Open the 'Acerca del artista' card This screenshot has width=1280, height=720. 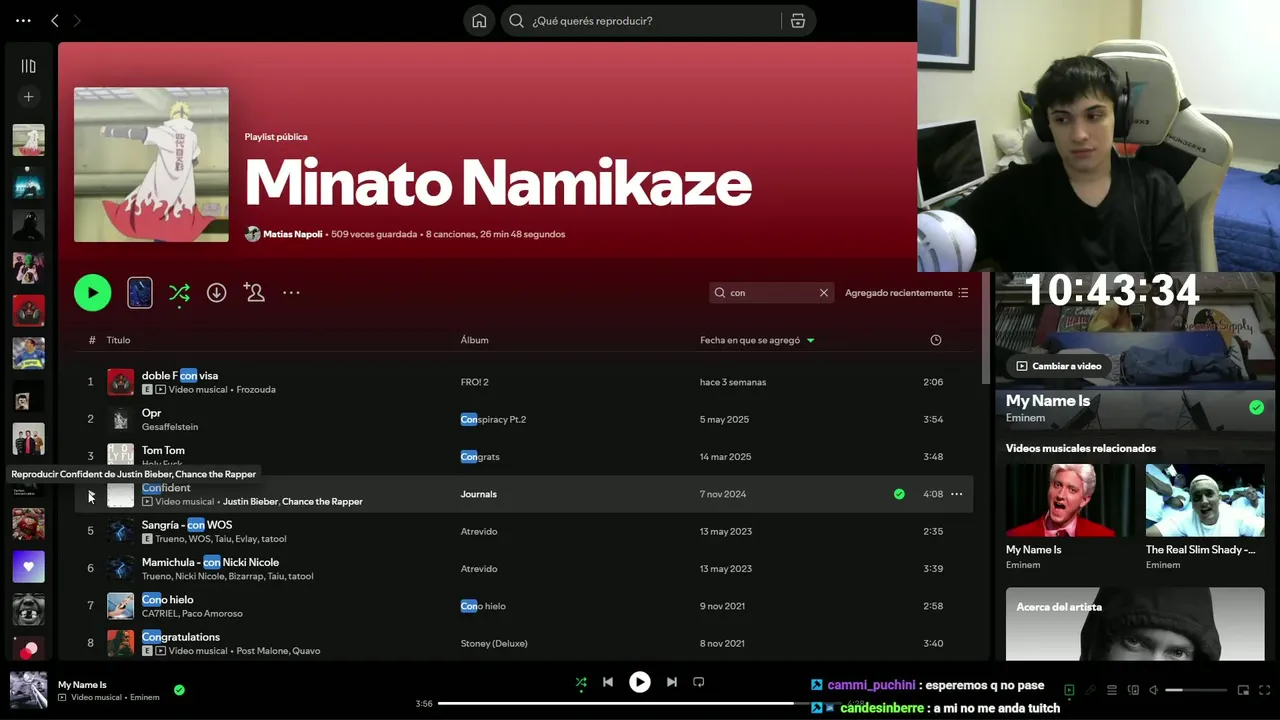pos(1135,624)
